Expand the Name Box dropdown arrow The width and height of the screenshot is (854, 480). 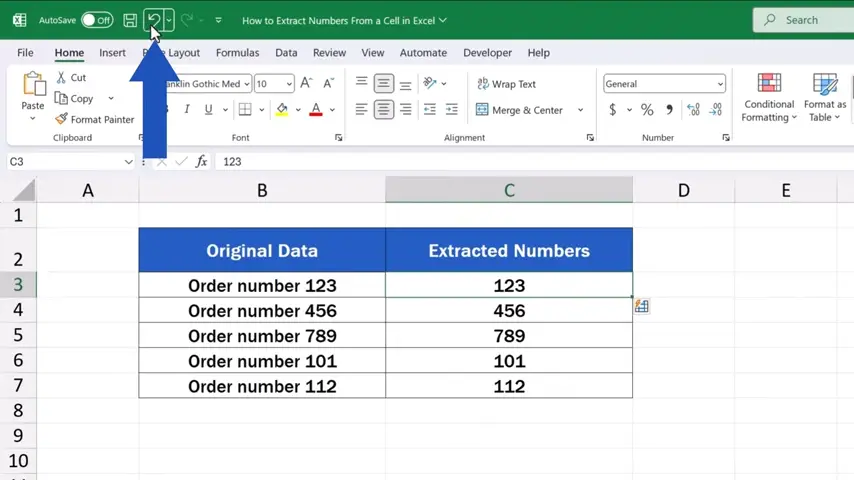point(128,161)
